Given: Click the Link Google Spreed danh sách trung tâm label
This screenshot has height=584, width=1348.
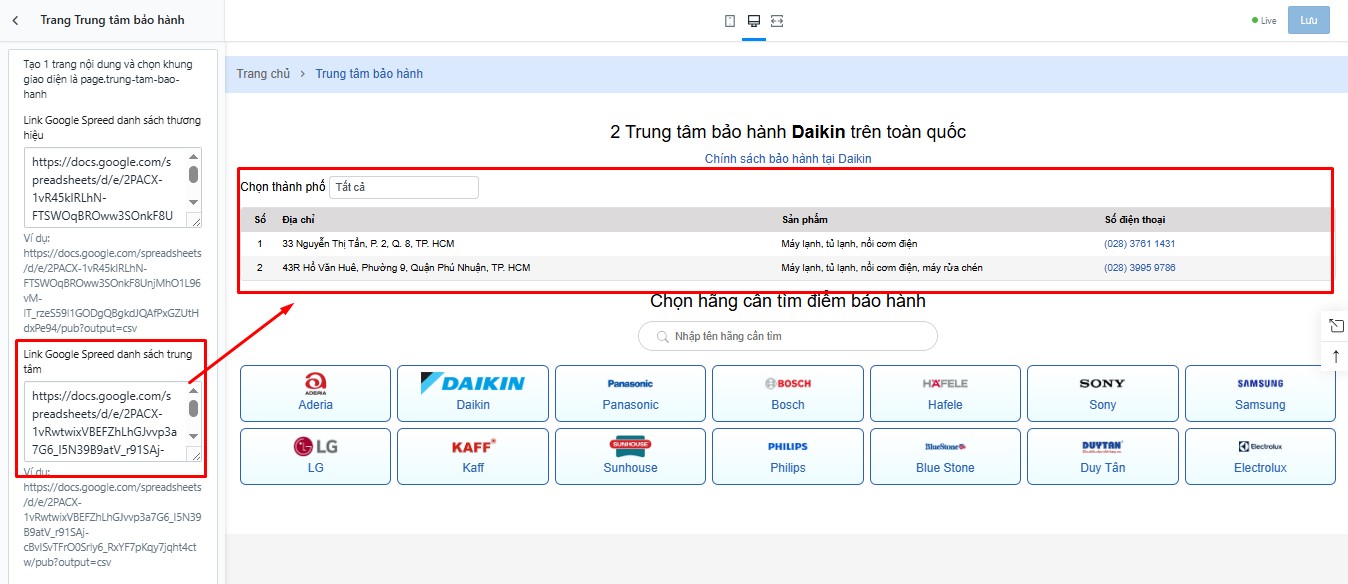Looking at the screenshot, I should [x=108, y=361].
